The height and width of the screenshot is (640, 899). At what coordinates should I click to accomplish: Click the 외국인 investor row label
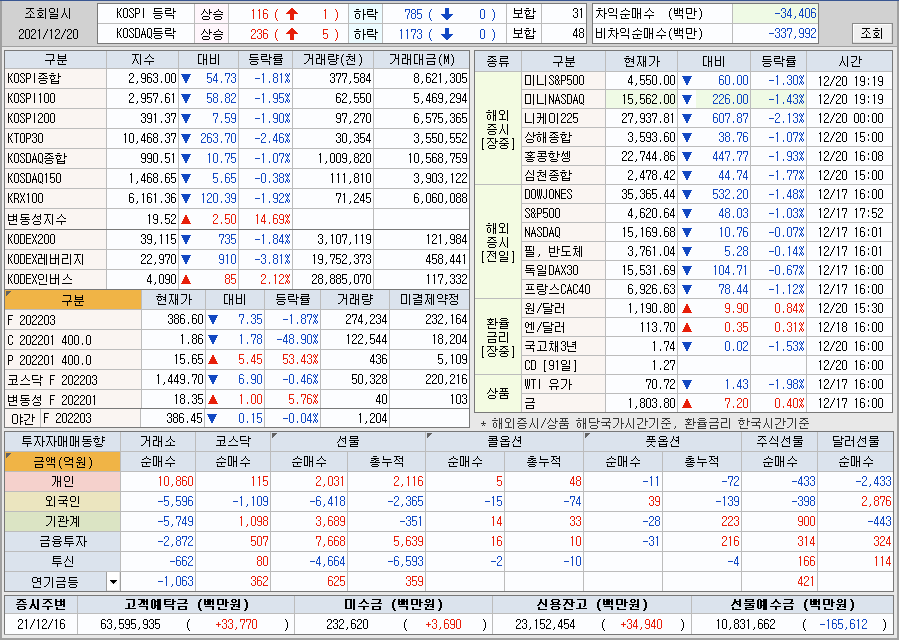[62, 502]
